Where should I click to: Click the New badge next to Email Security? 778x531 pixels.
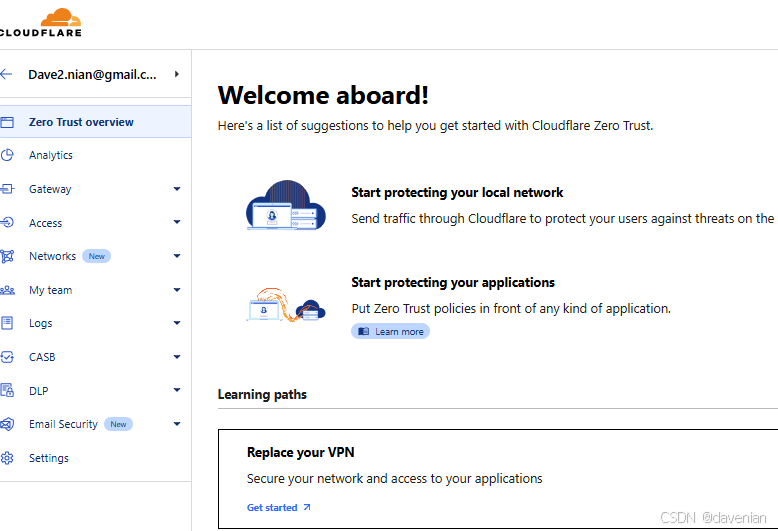[118, 424]
